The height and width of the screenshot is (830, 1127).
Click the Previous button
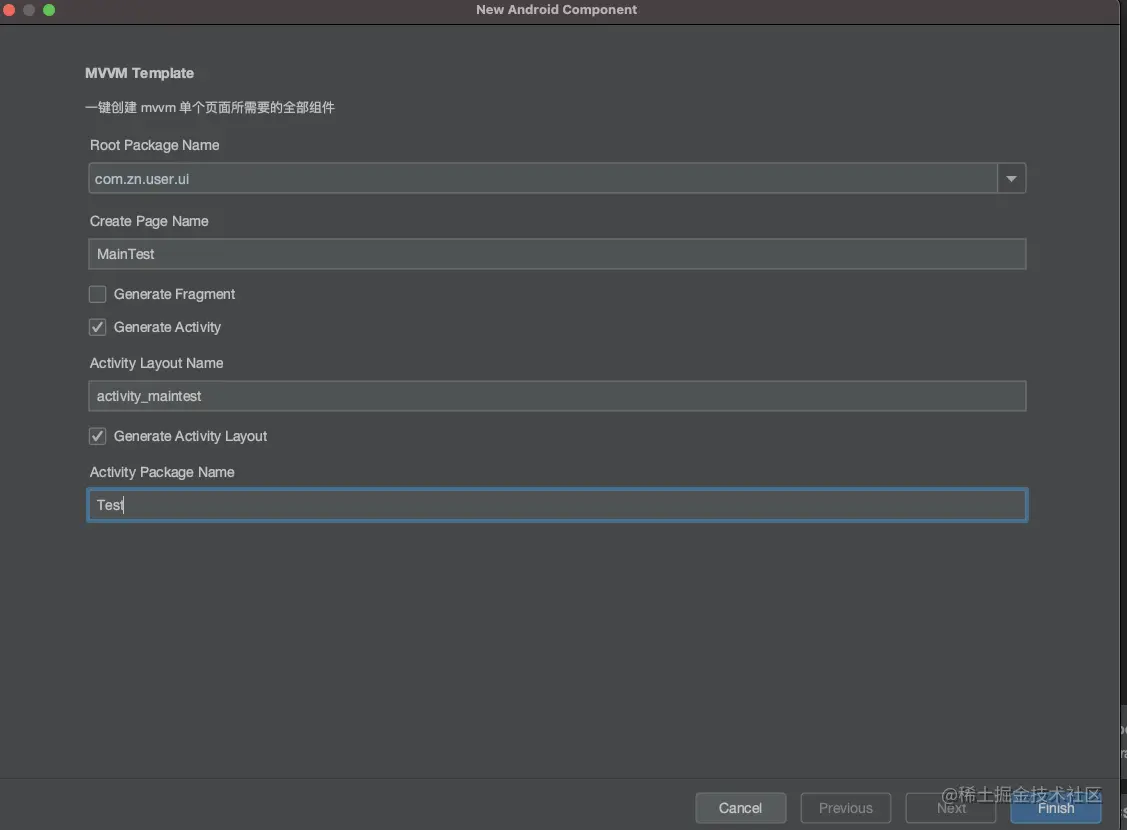[846, 808]
